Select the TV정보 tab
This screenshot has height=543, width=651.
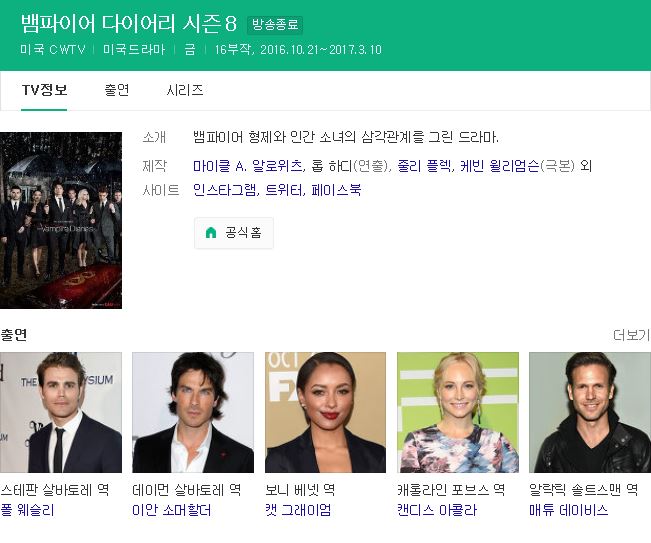click(44, 90)
